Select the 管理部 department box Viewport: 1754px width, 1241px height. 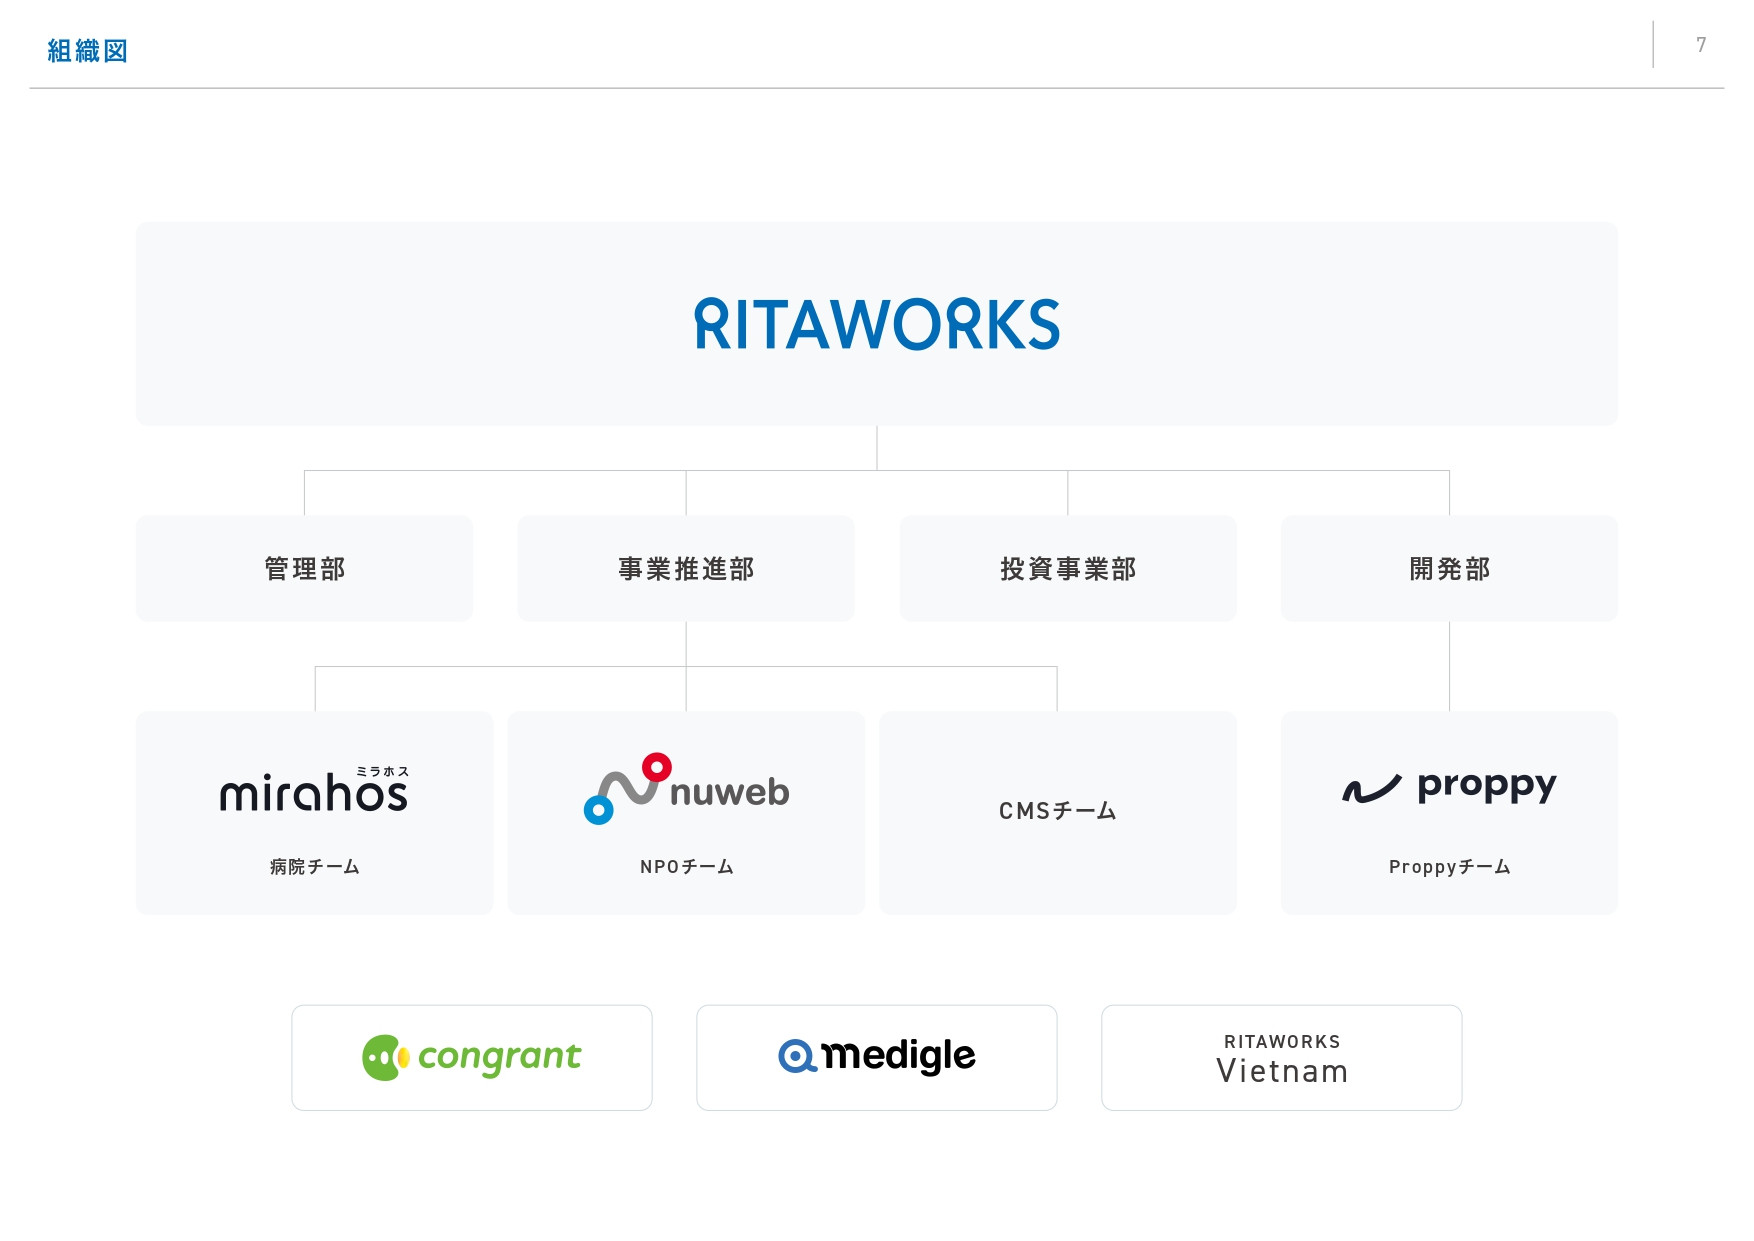click(304, 568)
